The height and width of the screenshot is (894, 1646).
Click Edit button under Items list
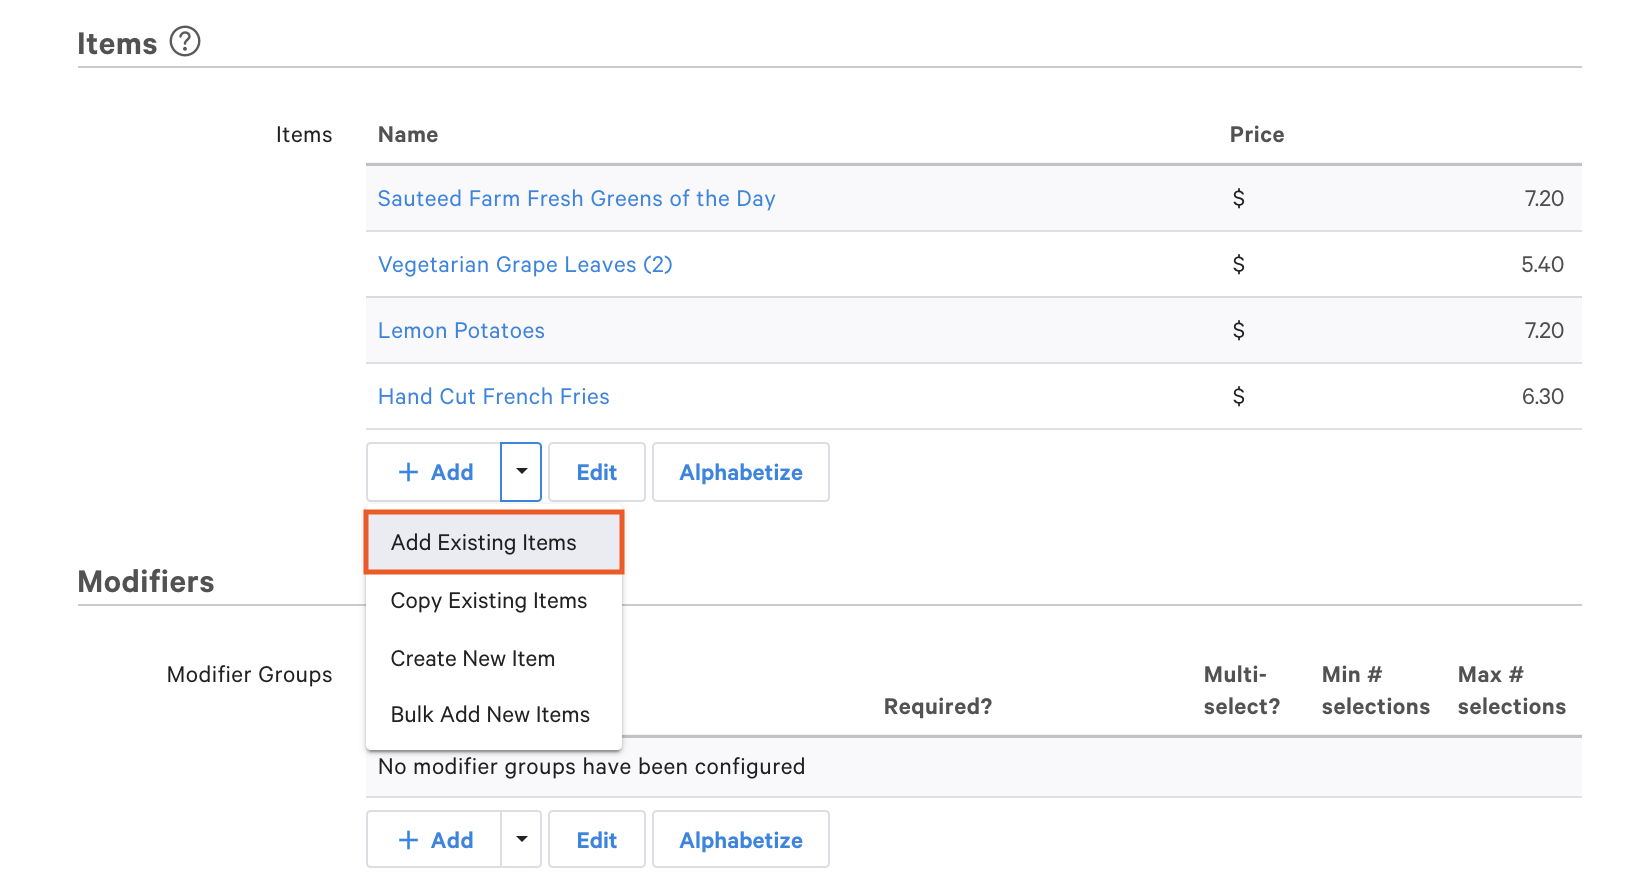coord(597,472)
